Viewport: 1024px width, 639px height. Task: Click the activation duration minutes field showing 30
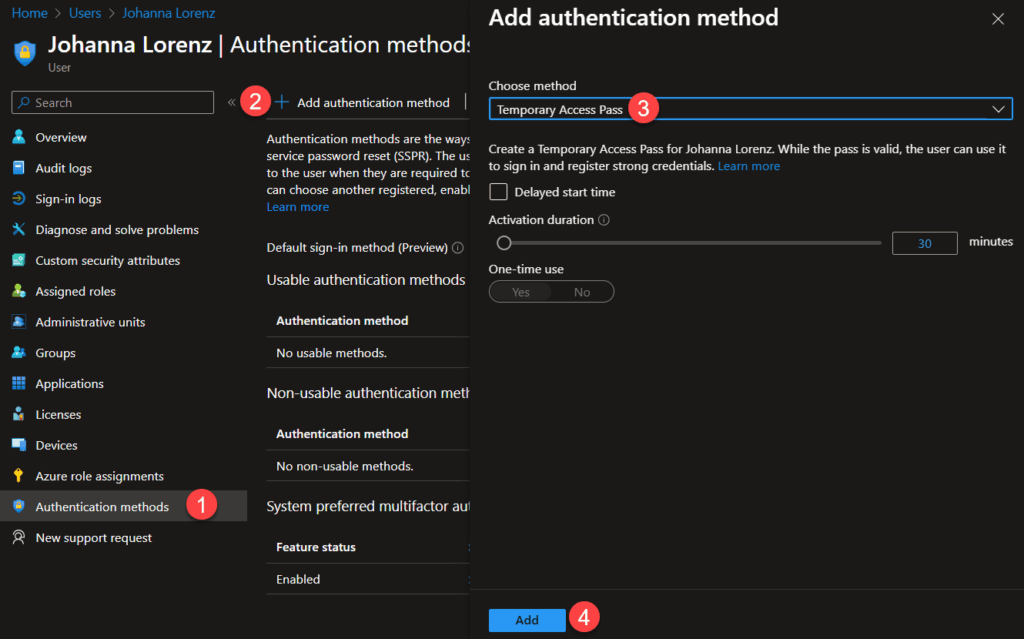(924, 243)
